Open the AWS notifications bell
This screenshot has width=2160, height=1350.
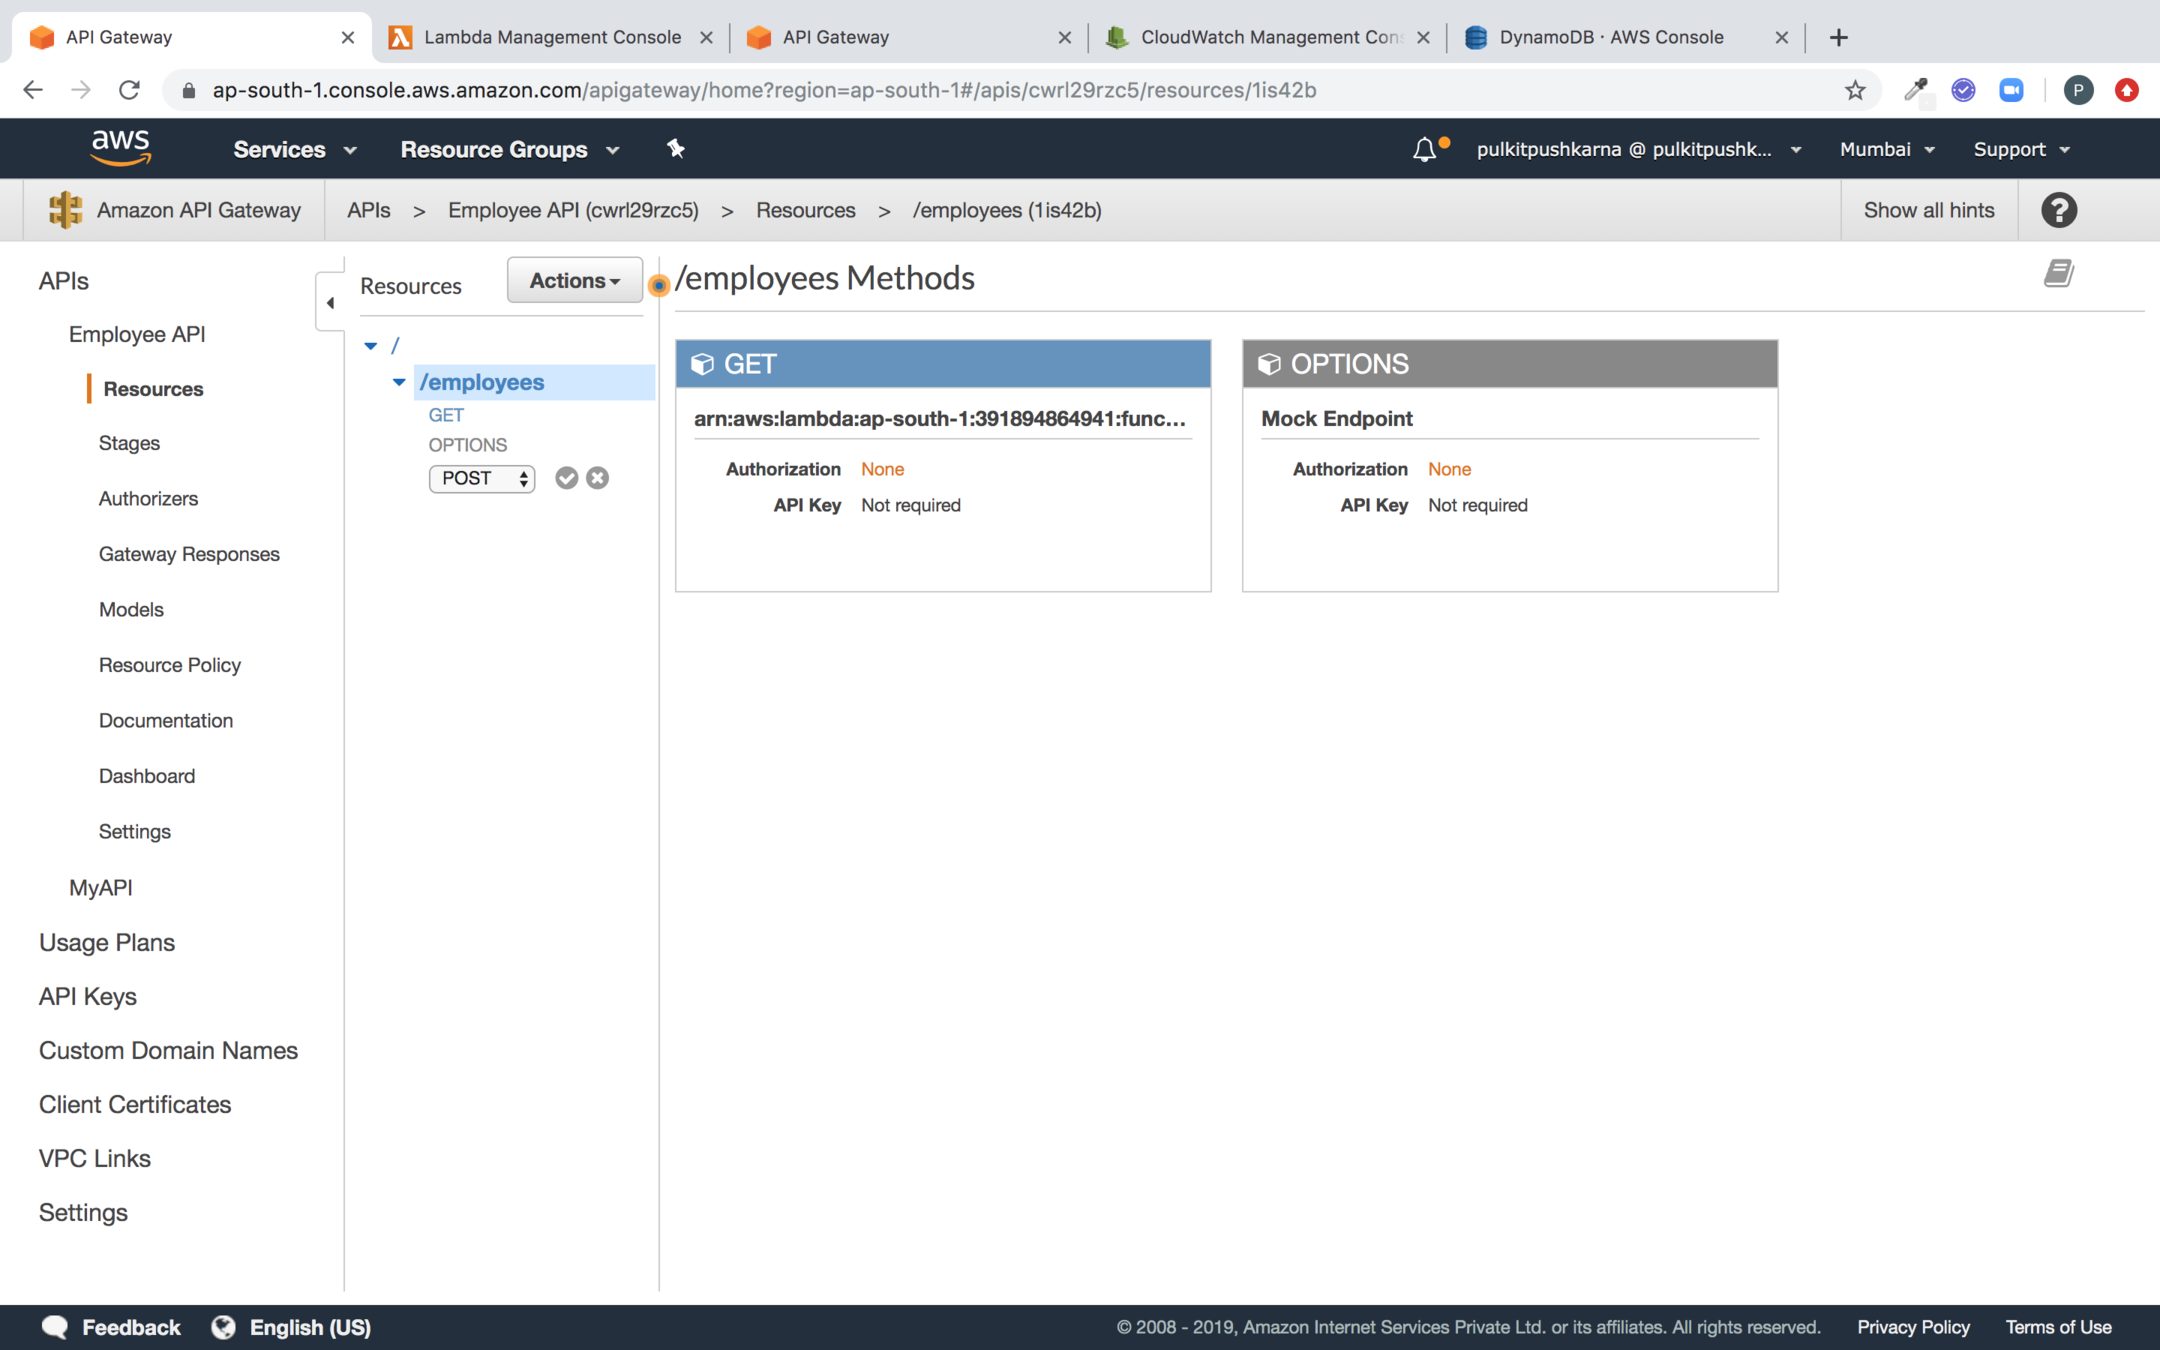pos(1424,150)
